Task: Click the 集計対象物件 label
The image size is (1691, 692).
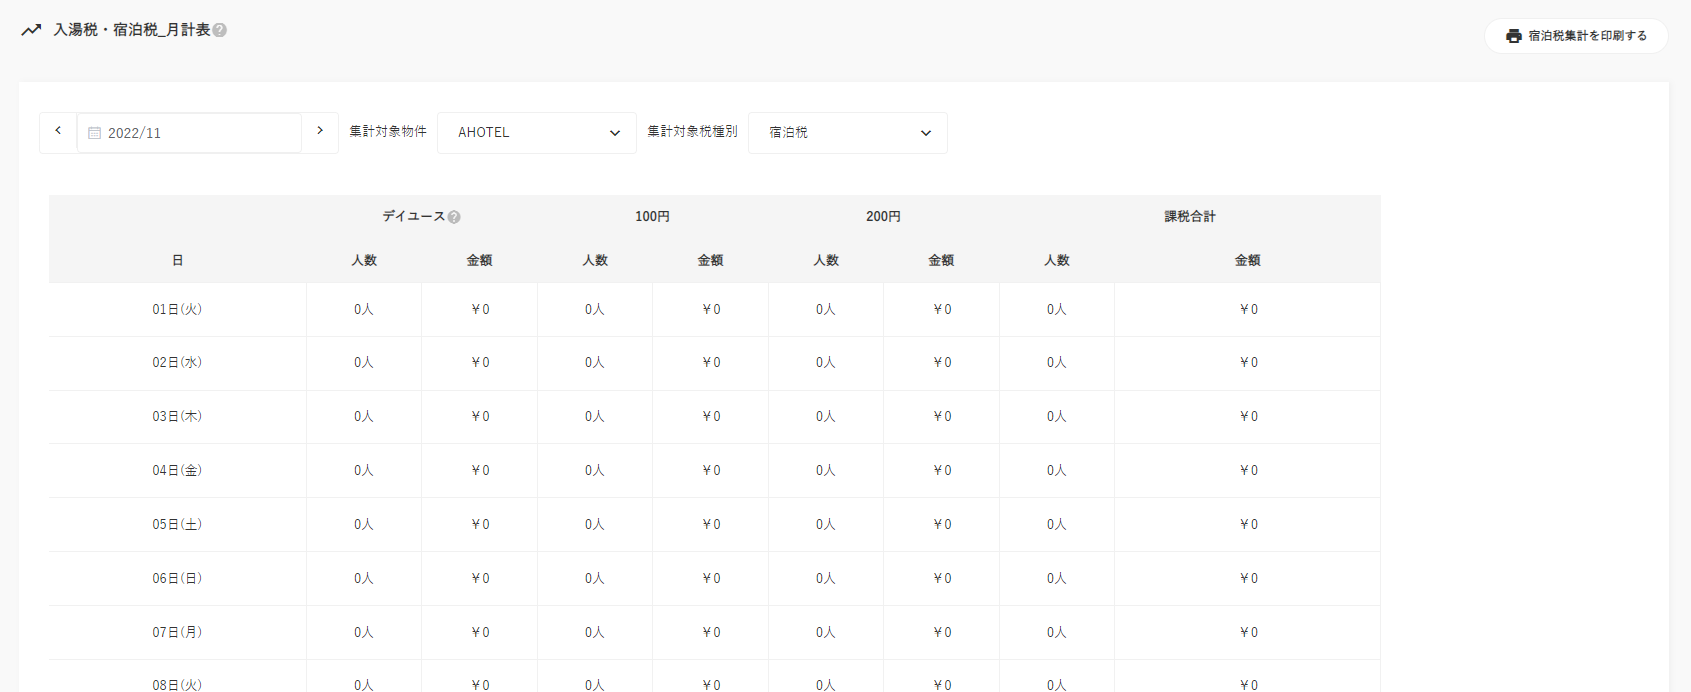Action: 388,132
